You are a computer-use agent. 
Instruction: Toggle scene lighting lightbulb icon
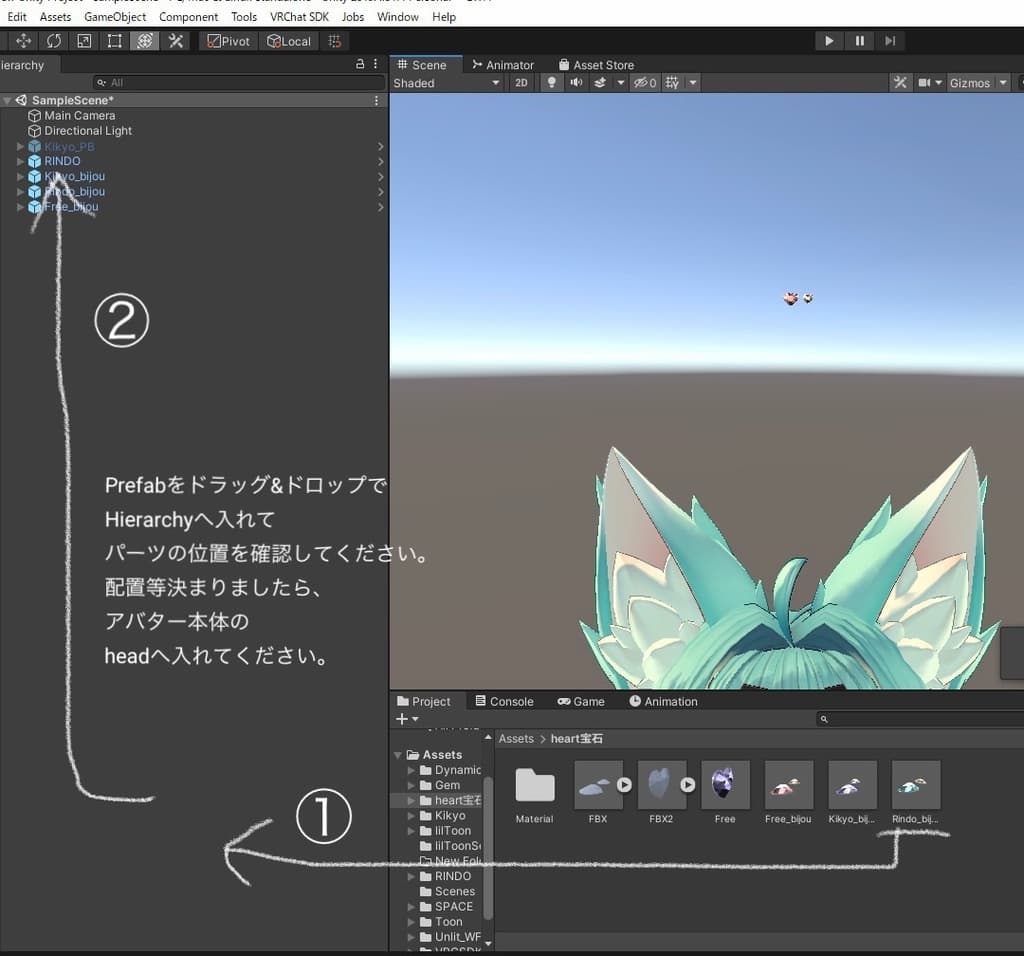click(552, 83)
